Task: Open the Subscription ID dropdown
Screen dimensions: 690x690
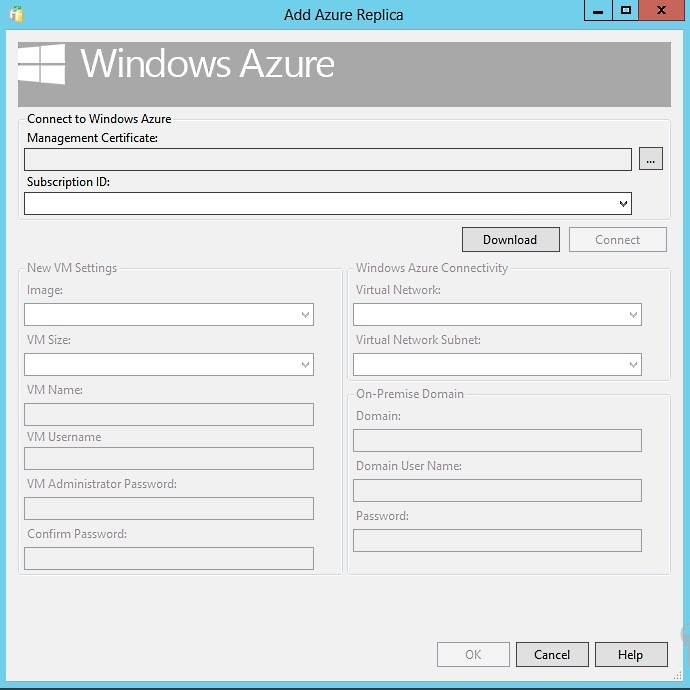Action: [328, 203]
